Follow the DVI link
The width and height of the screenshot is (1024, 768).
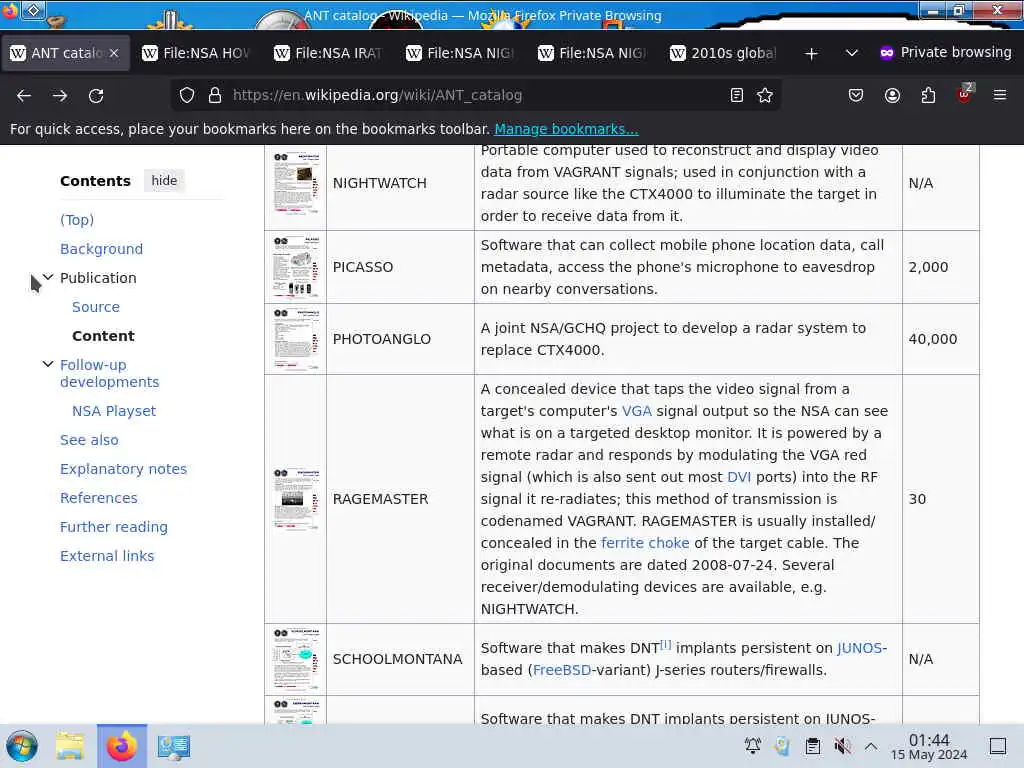pyautogui.click(x=739, y=477)
